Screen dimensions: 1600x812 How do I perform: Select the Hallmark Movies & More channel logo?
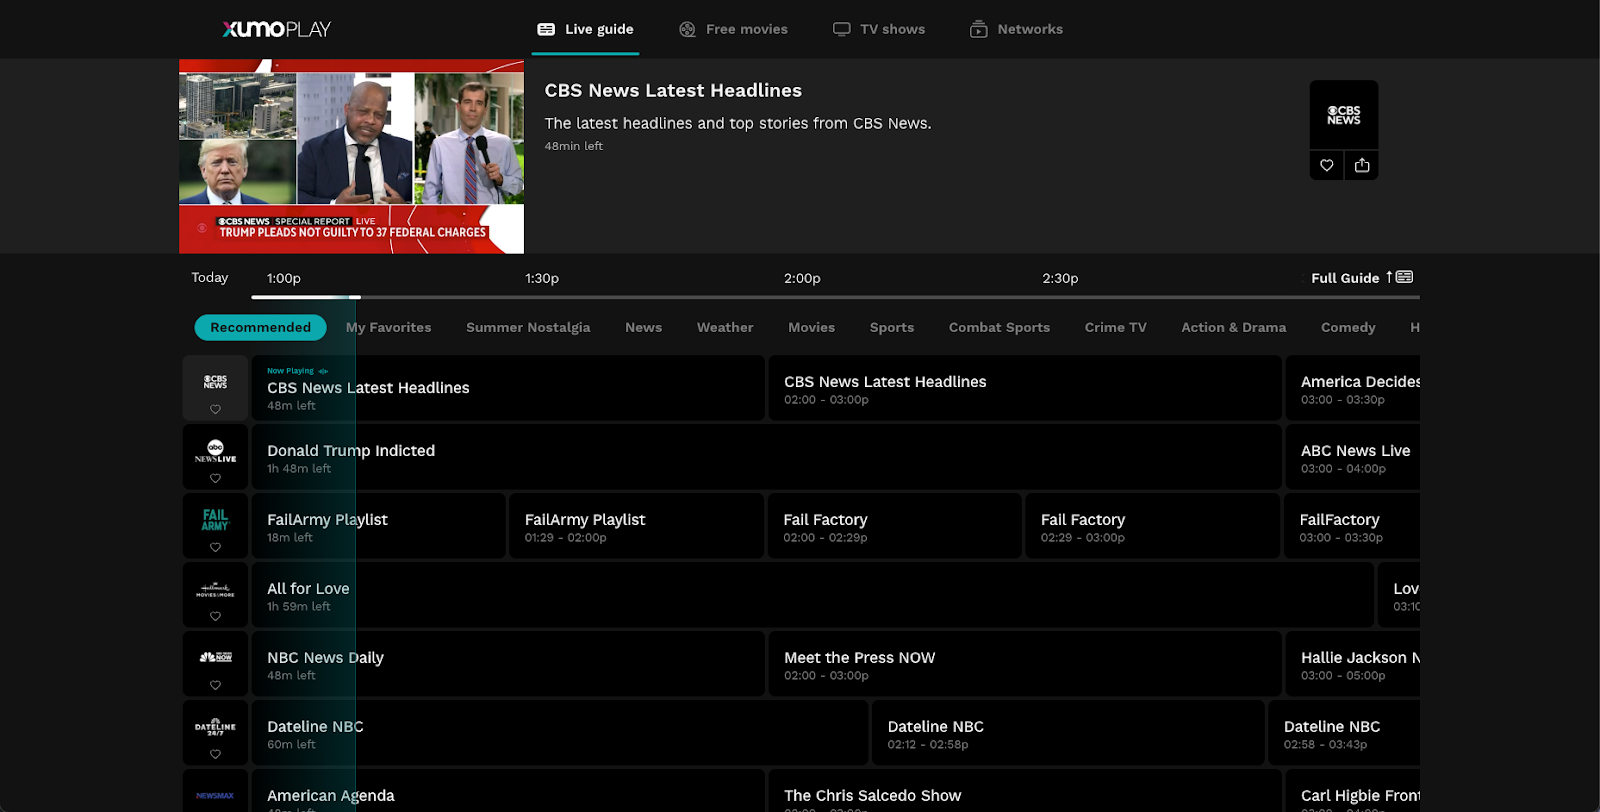coord(215,590)
